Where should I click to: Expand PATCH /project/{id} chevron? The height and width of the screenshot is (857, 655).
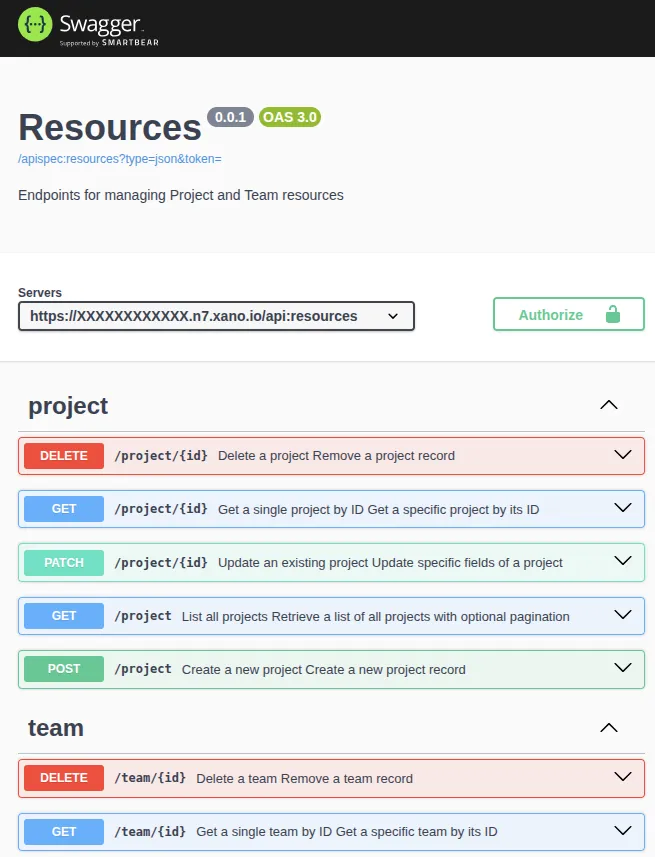click(623, 561)
